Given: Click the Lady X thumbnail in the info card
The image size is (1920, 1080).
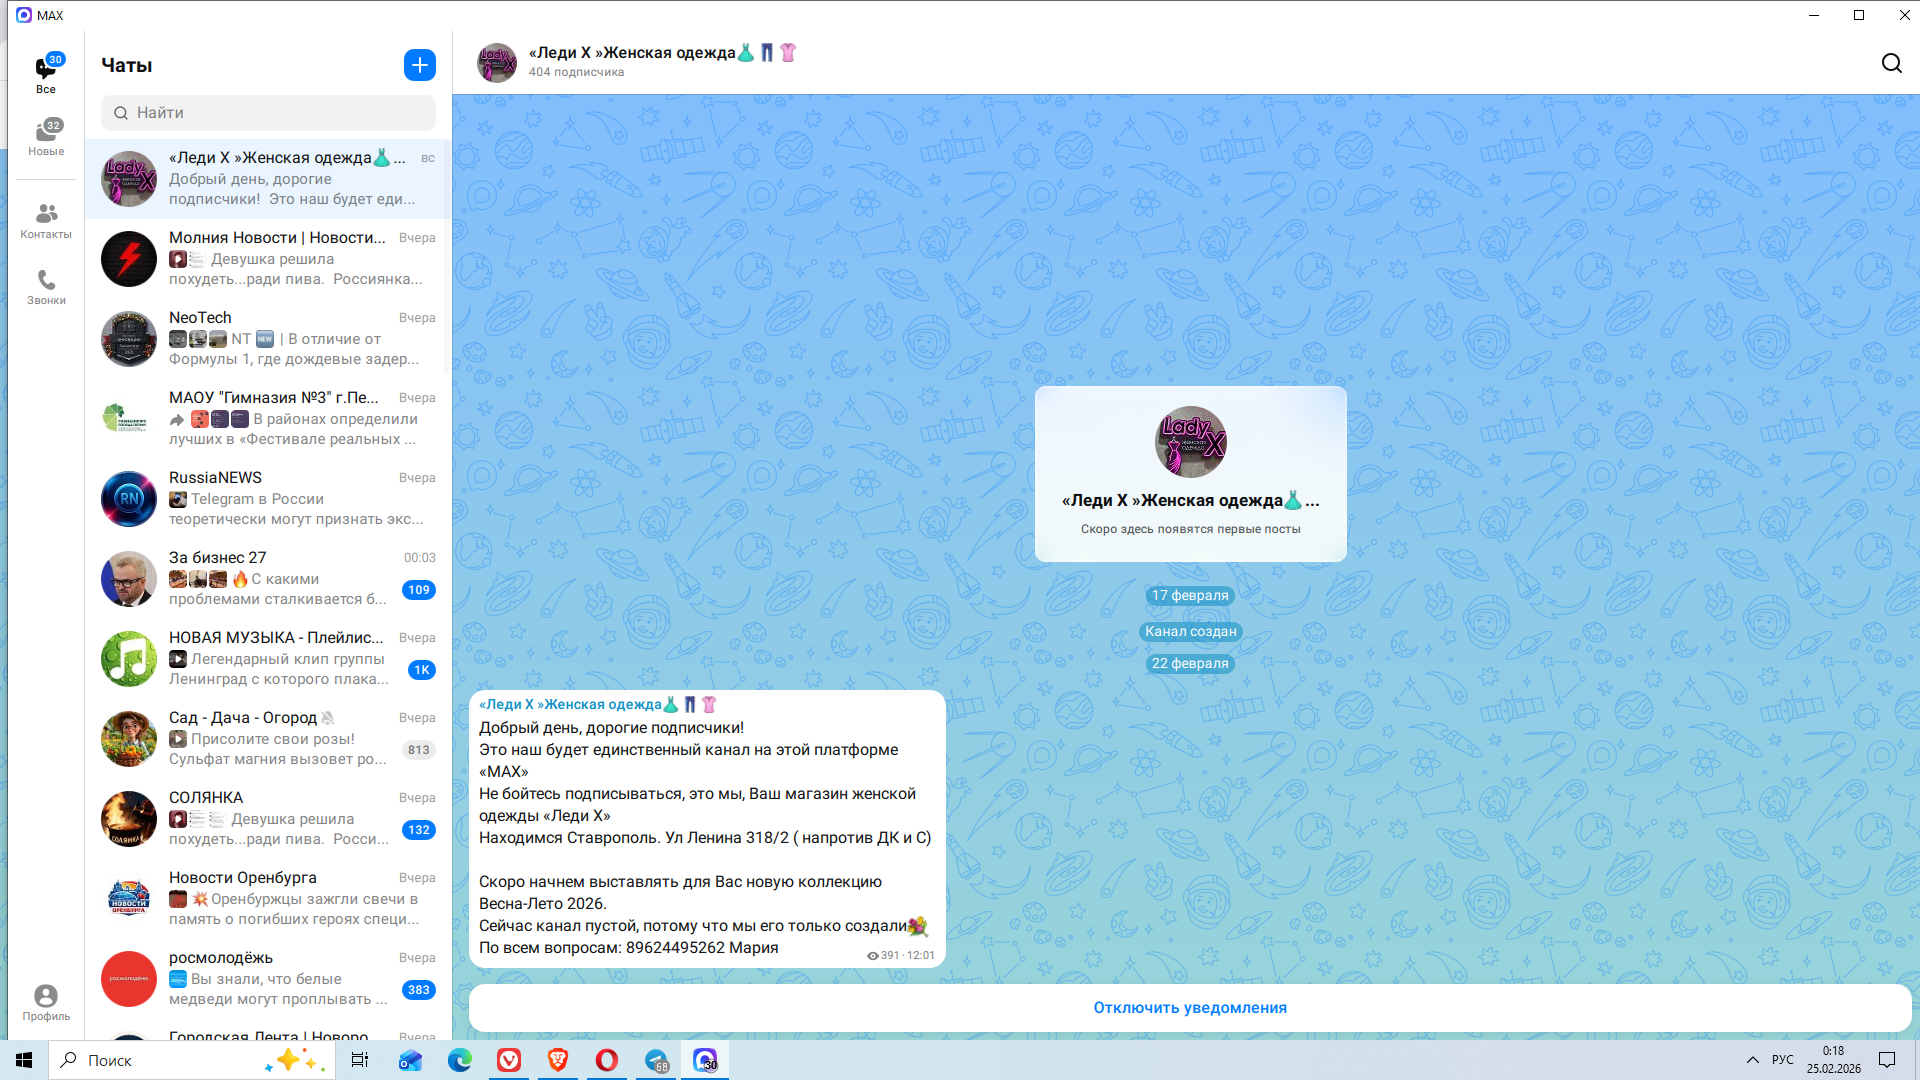Looking at the screenshot, I should click(1190, 442).
